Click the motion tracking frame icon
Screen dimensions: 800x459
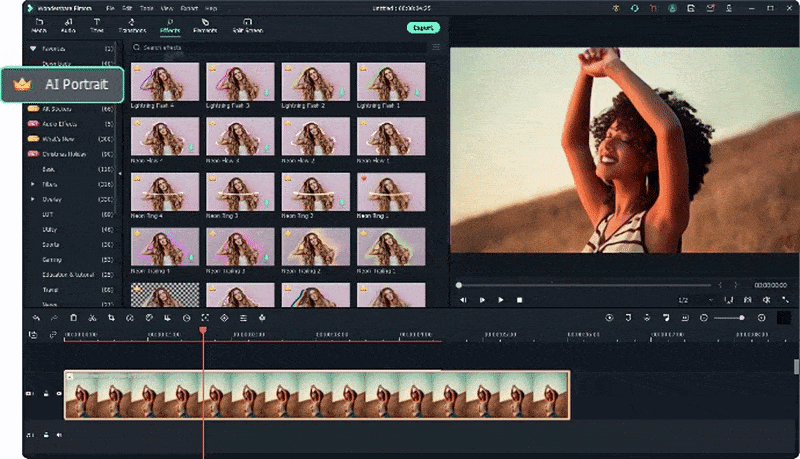tap(205, 318)
